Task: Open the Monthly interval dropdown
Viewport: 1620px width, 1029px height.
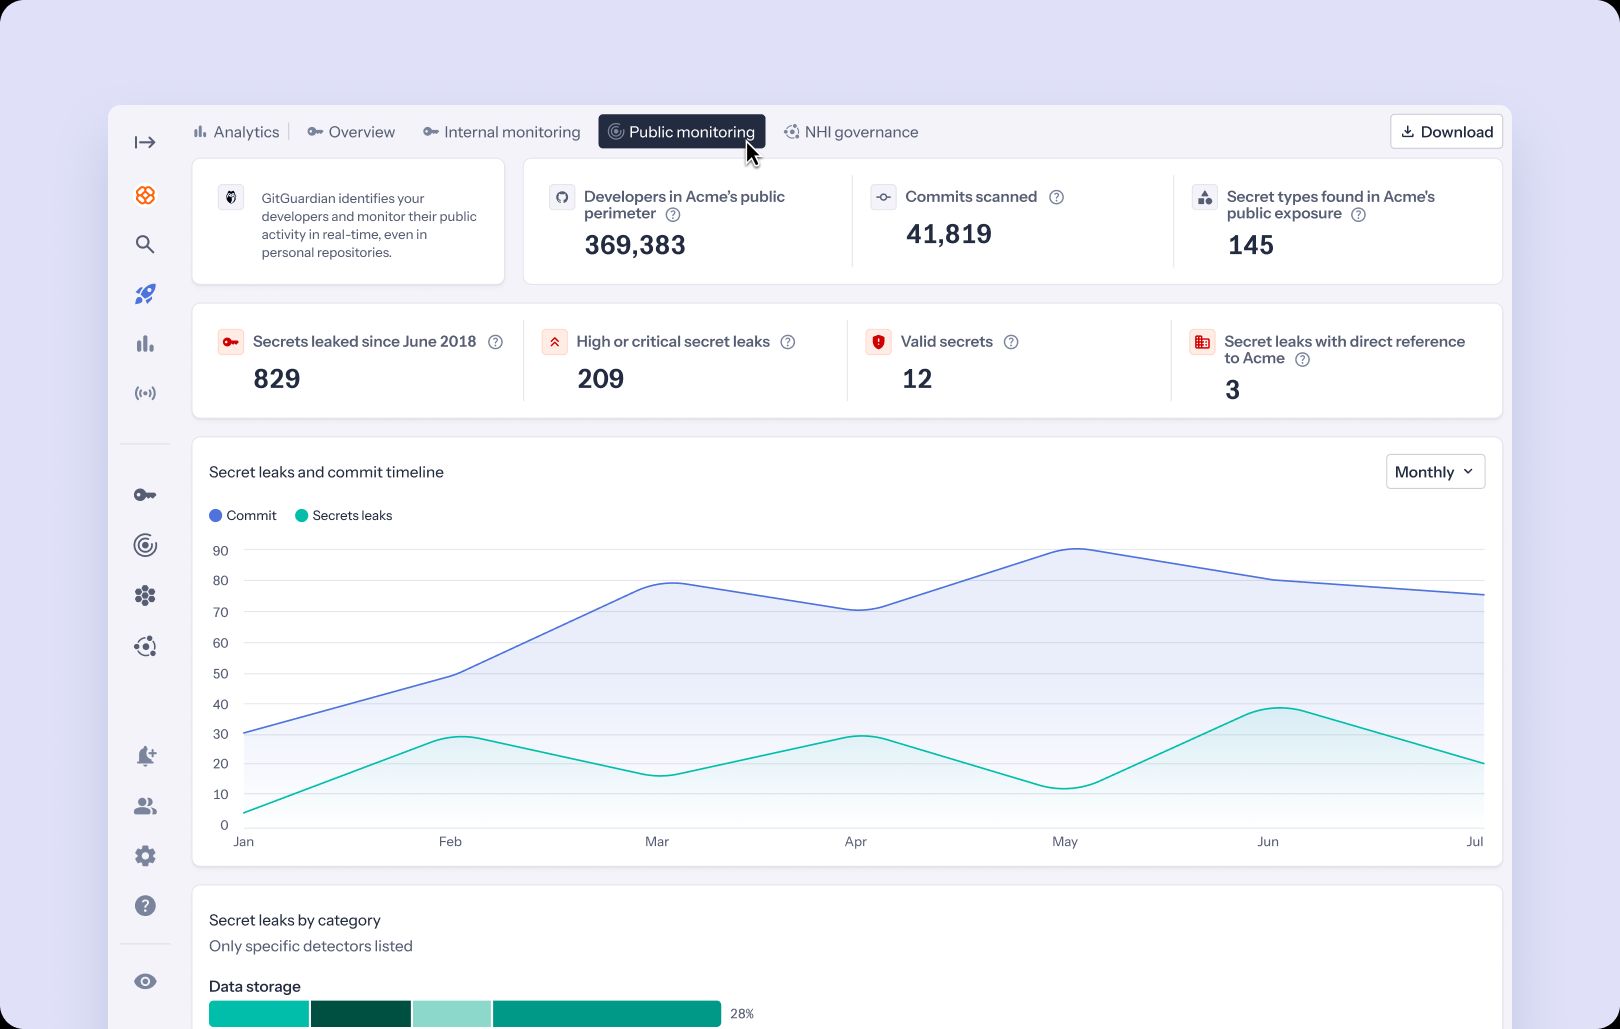Action: [x=1434, y=472]
